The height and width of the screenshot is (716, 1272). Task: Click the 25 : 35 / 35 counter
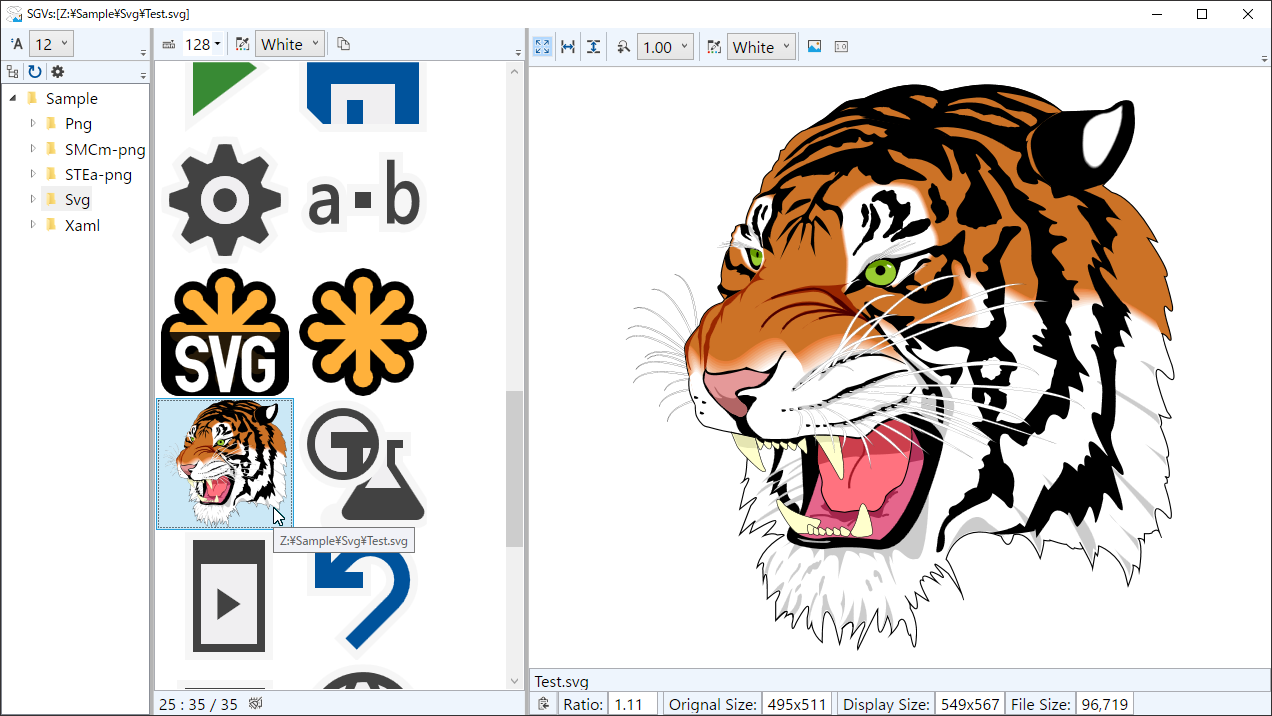198,704
